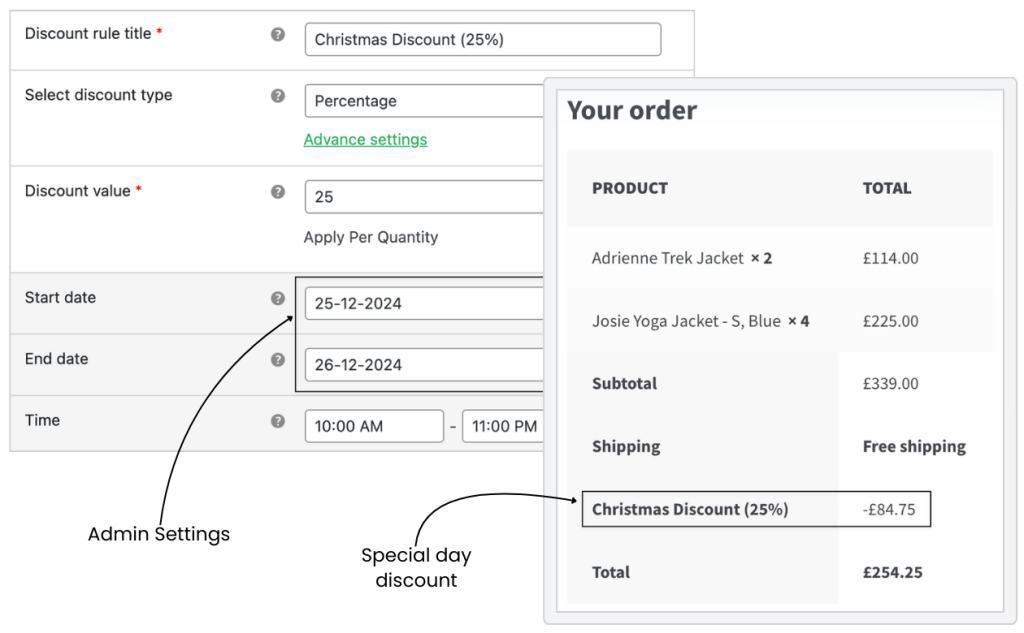Click the Discount rule title field

pos(483,40)
